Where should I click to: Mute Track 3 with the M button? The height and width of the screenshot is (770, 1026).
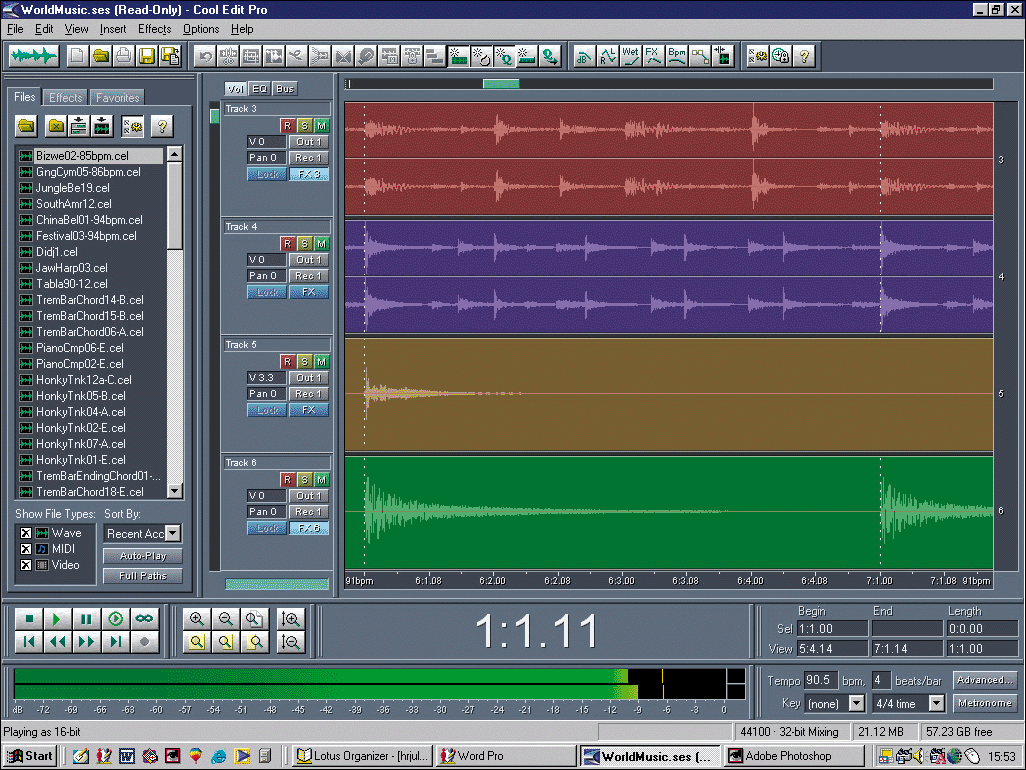(x=321, y=126)
